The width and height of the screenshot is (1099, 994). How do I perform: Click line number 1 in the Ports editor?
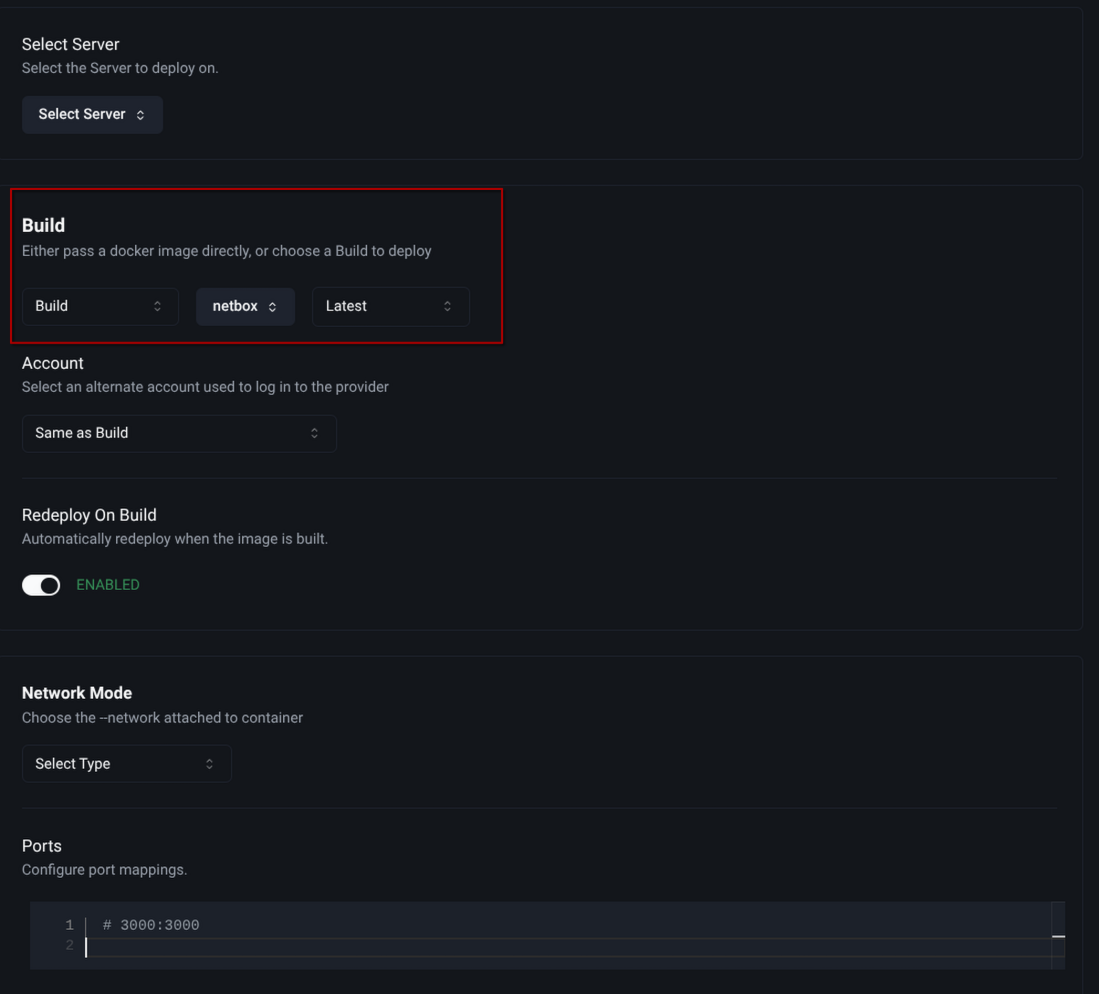point(70,925)
